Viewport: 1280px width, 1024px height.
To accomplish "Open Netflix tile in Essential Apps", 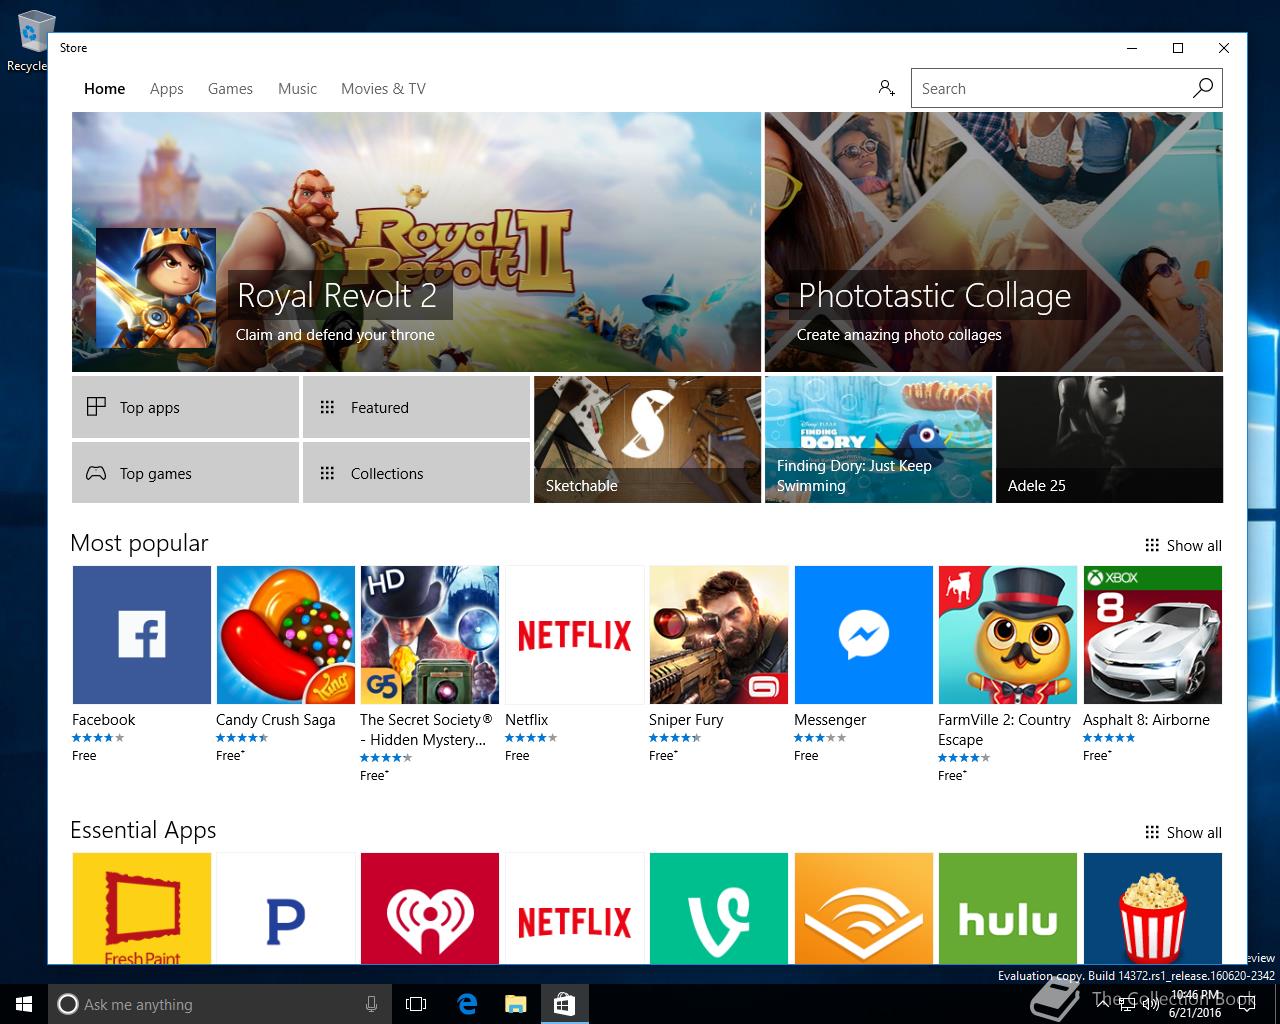I will (574, 908).
